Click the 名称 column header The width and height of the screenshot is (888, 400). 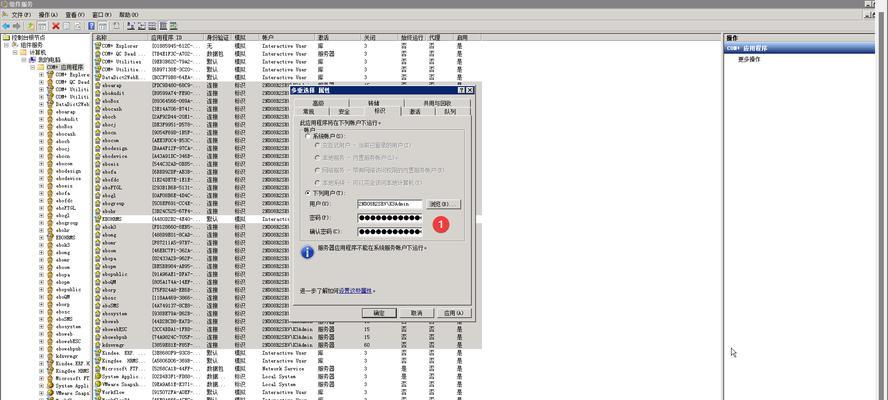[x=122, y=37]
